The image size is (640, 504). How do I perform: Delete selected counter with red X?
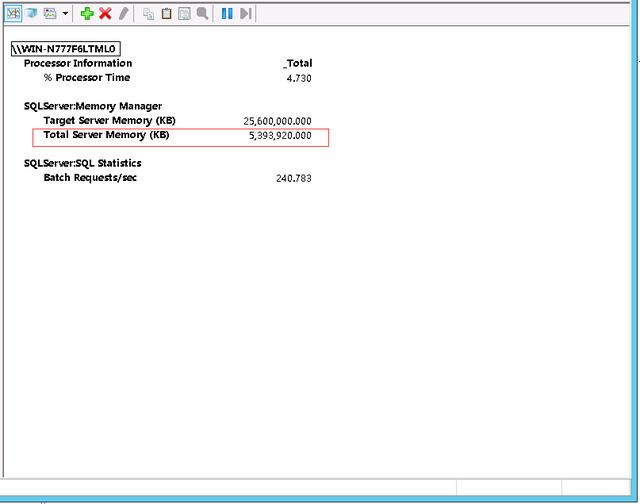click(x=105, y=13)
